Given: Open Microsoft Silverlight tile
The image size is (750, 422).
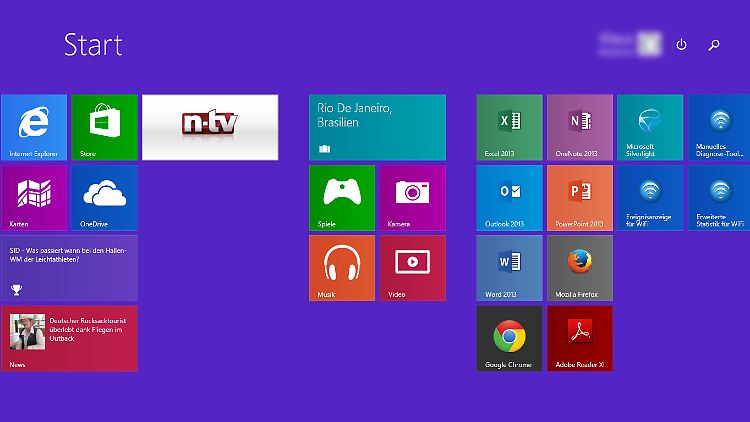Looking at the screenshot, I should point(651,127).
